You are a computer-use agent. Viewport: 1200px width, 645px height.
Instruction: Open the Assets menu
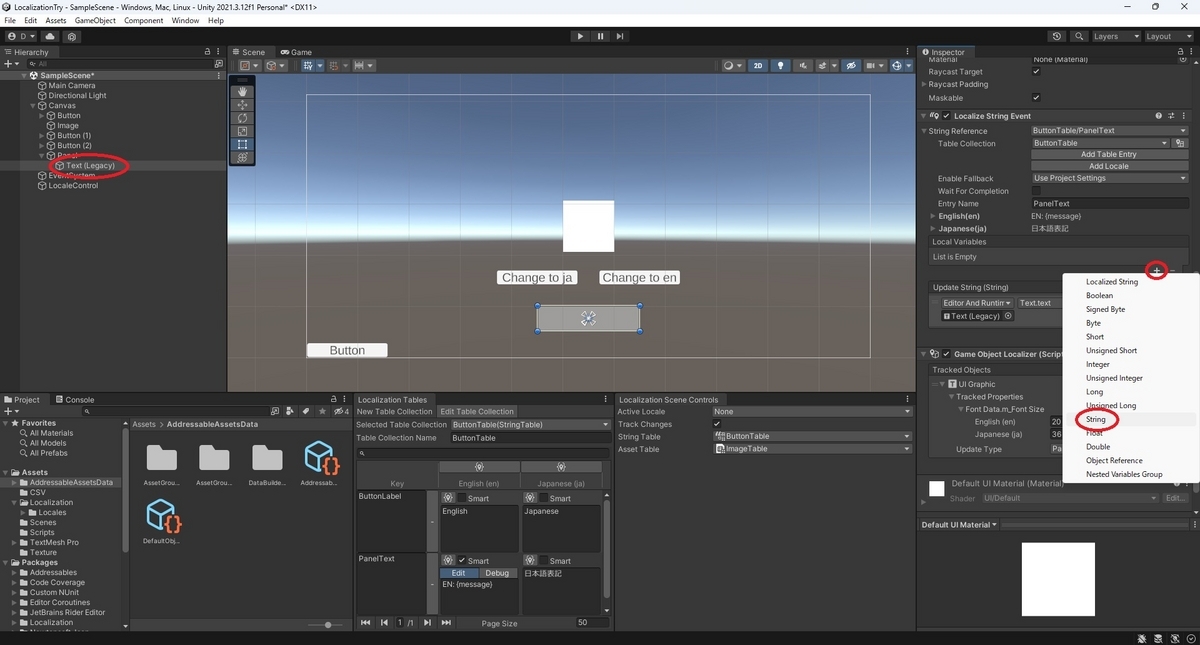pos(56,20)
